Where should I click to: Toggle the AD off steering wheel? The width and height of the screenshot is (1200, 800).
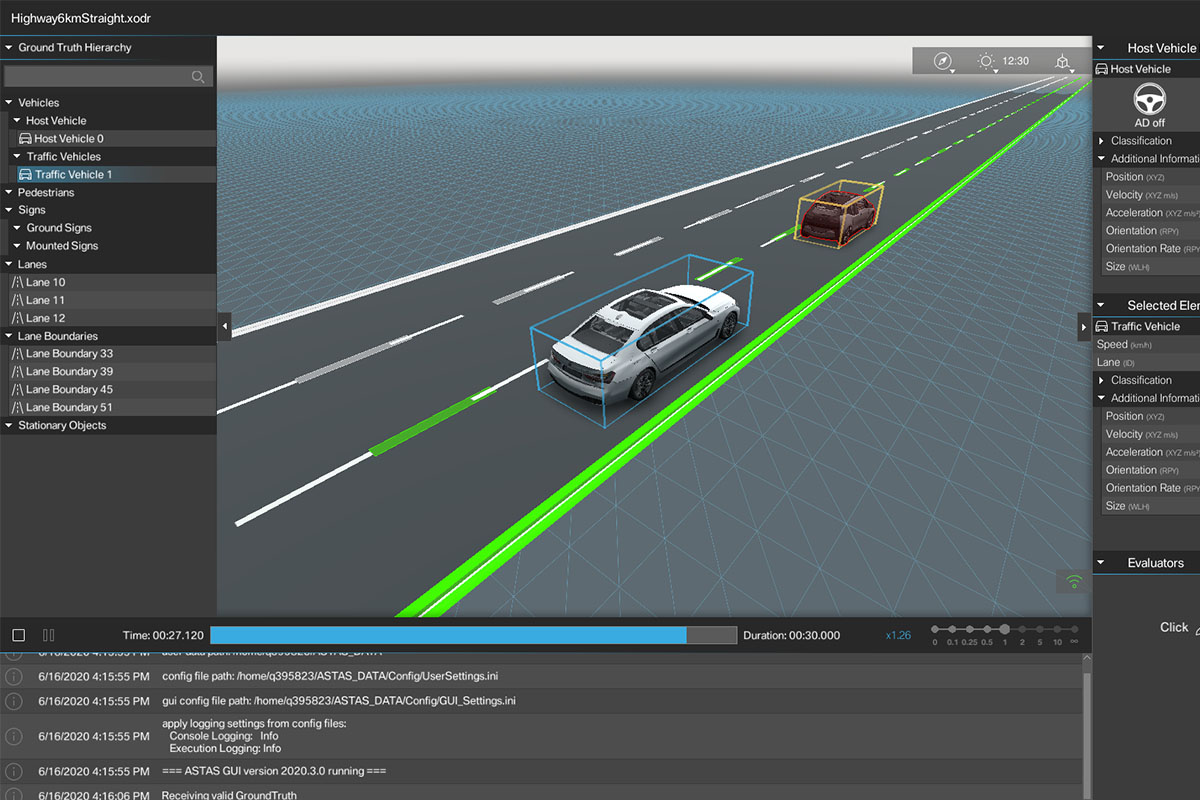point(1150,100)
